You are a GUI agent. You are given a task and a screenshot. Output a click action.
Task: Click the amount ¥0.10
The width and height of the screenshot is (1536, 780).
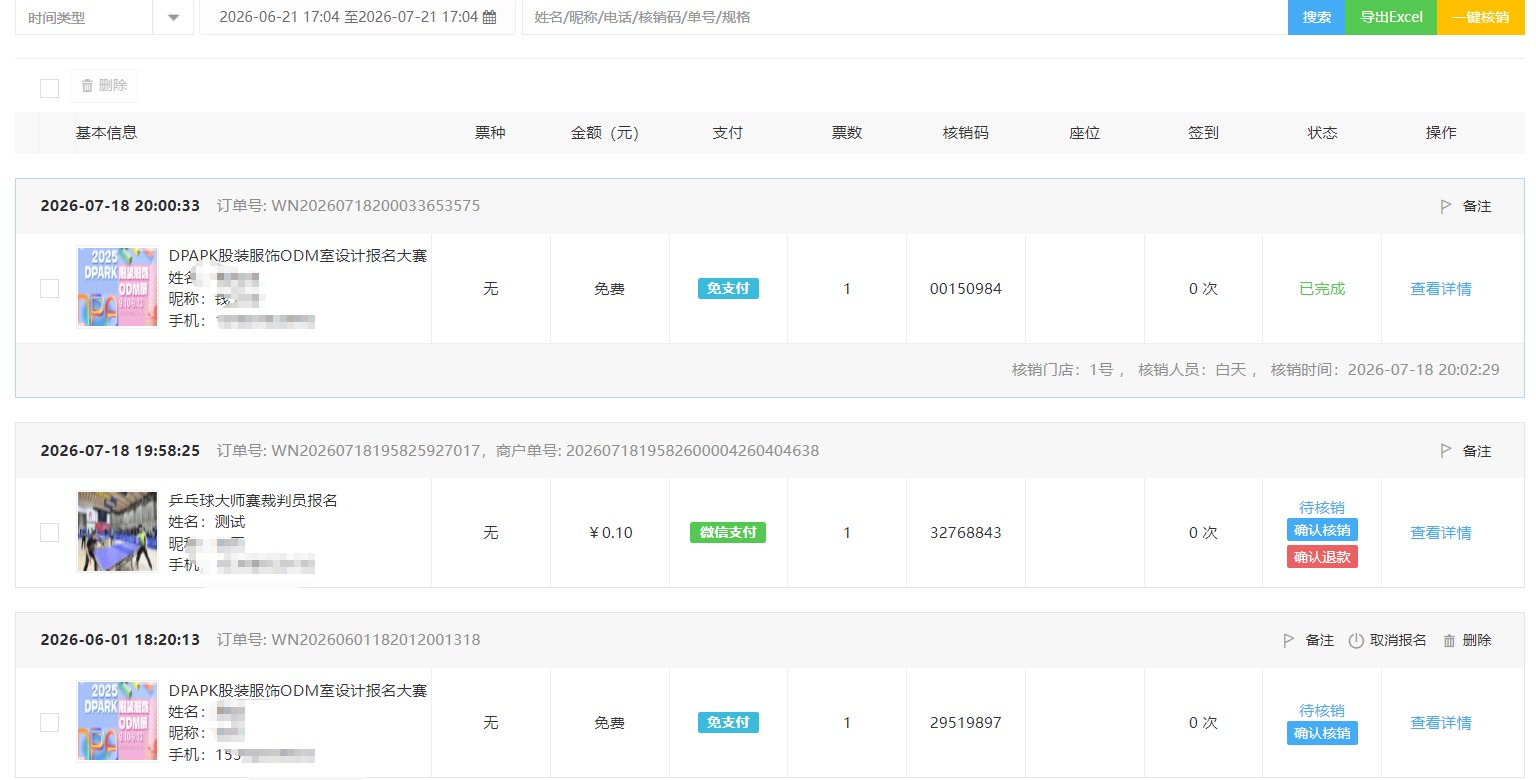tap(611, 533)
